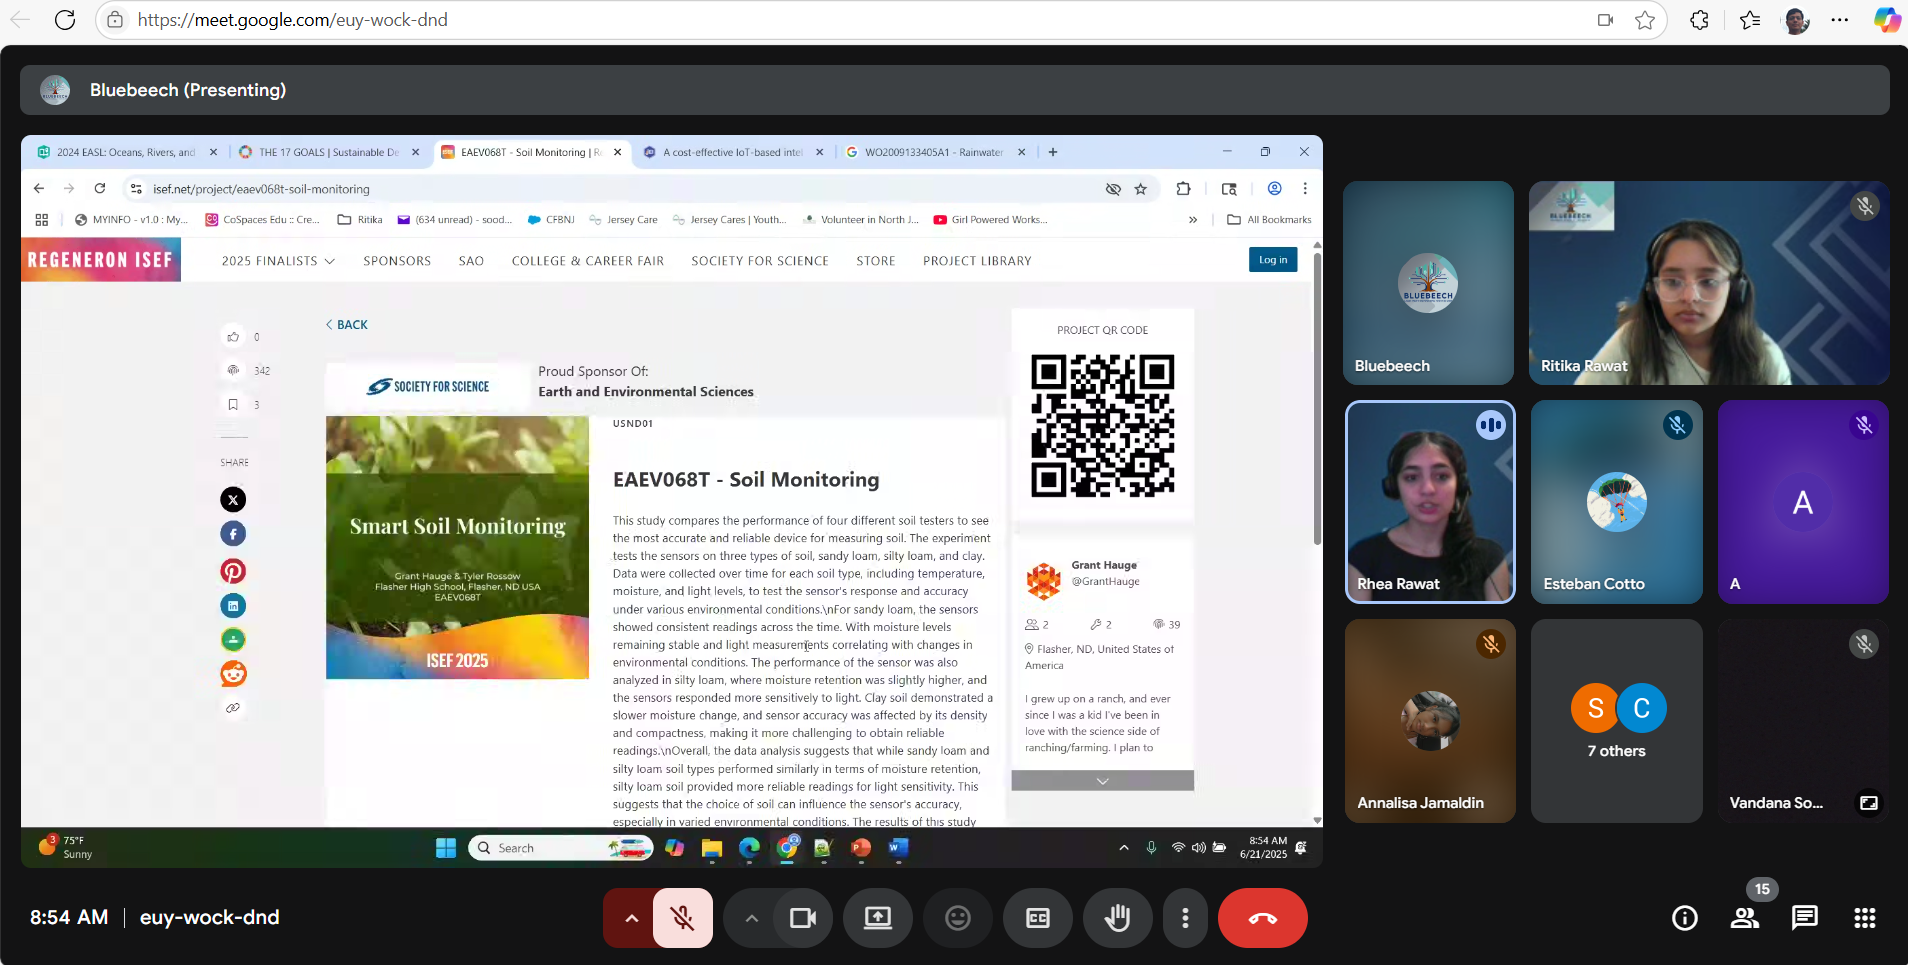Show the People participants panel
This screenshot has width=1908, height=965.
(1745, 918)
